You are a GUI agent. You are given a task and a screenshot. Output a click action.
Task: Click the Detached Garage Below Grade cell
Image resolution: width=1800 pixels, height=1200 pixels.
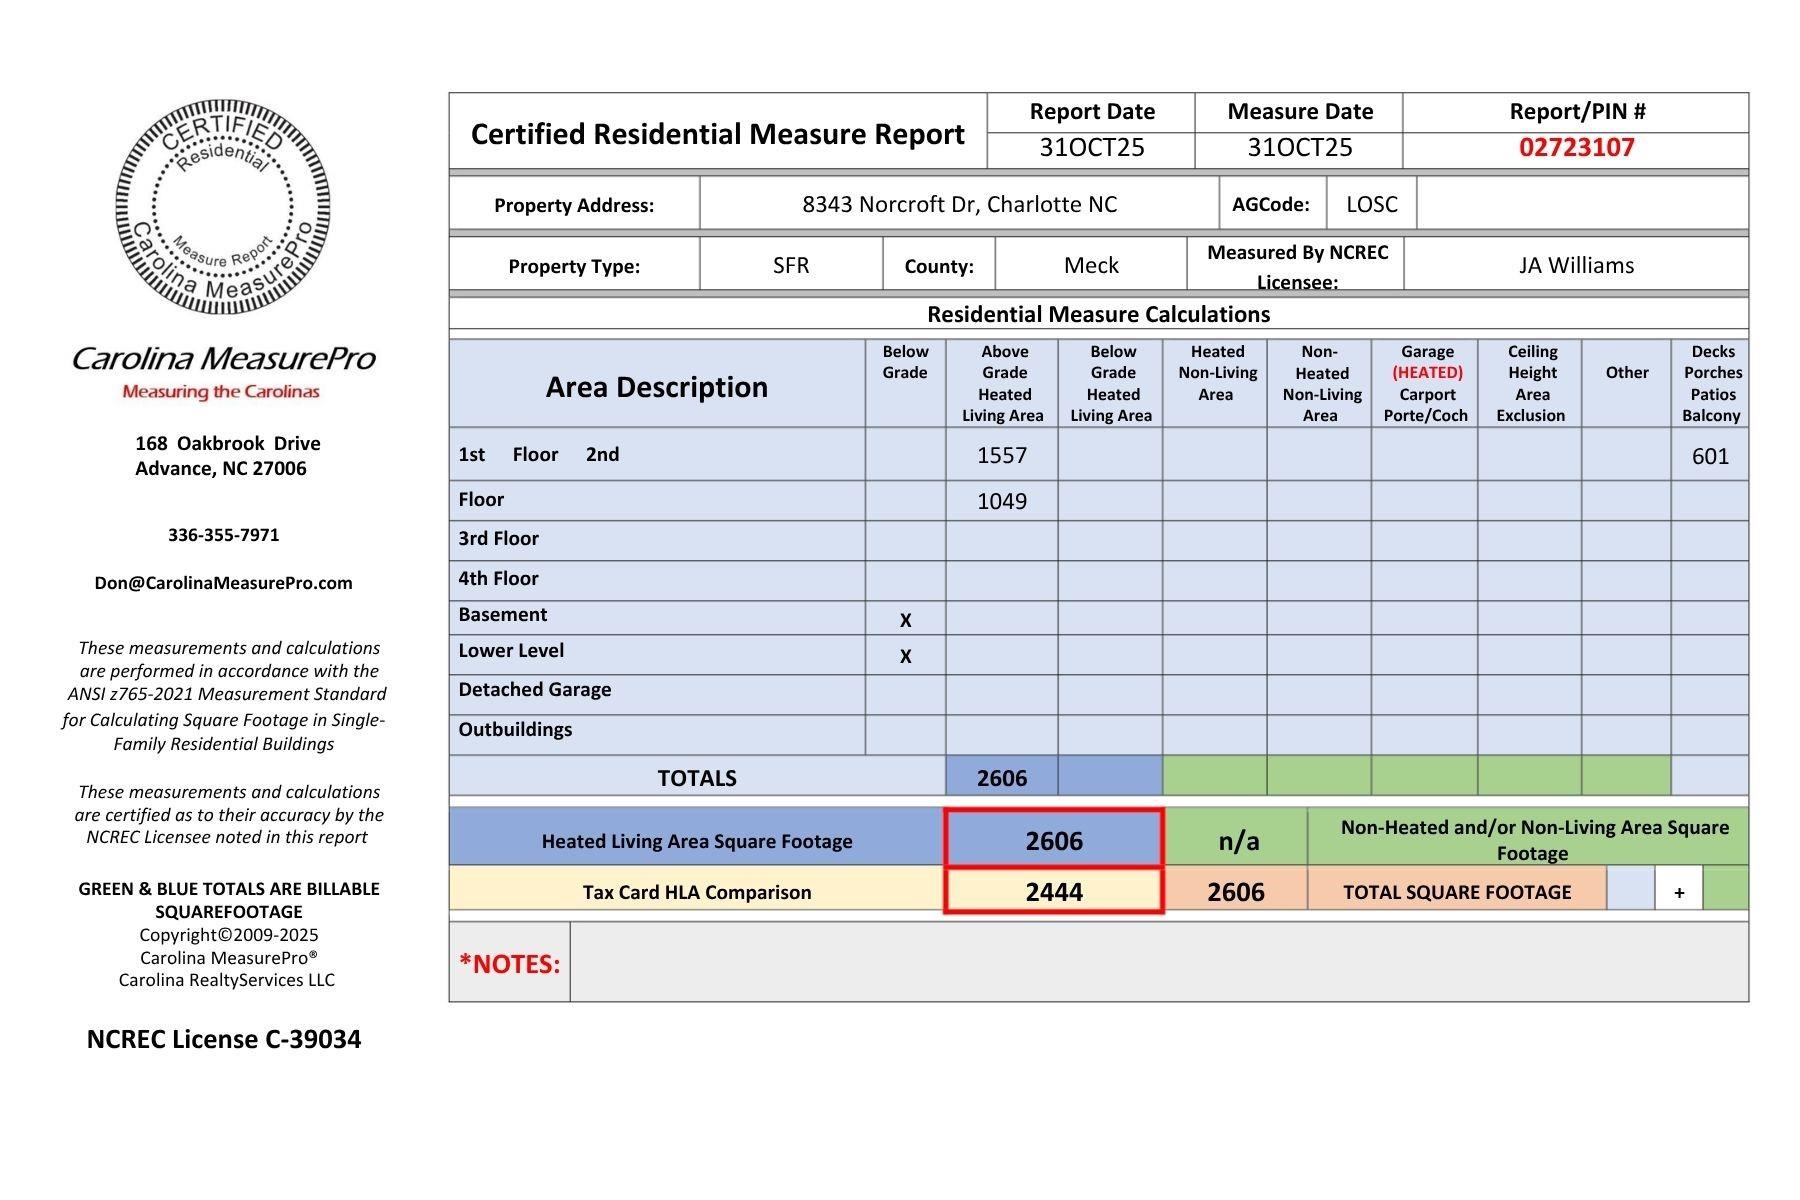[x=905, y=694]
